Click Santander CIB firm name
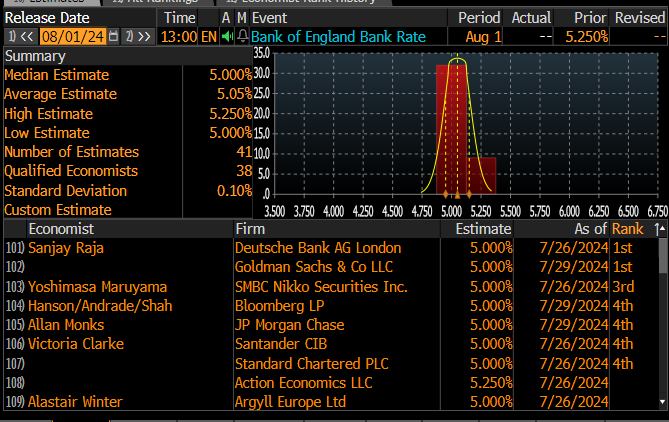Screen dimensions: 669x422 point(281,344)
